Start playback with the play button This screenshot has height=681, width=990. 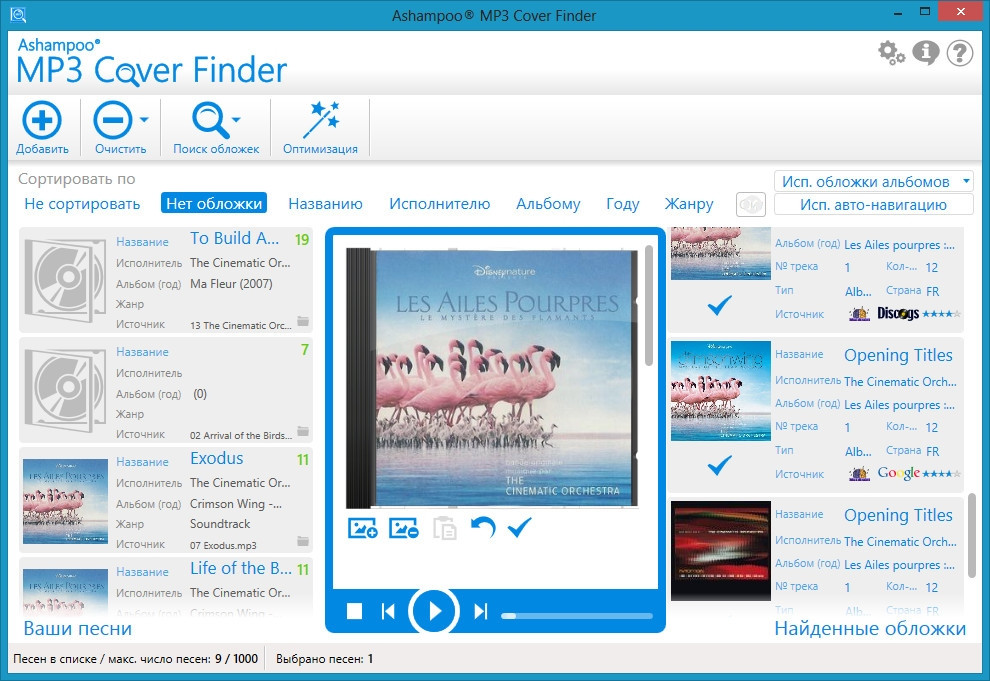pos(434,611)
